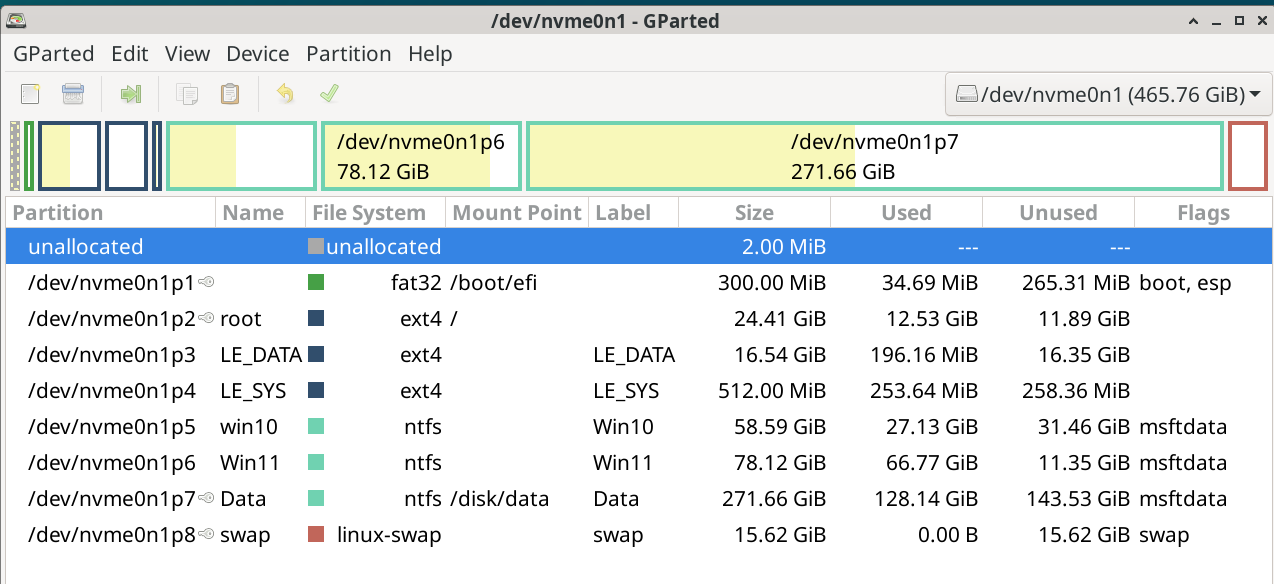Viewport: 1274px width, 584px height.
Task: Open the /dev/nvme0n1 device selector dropdown
Action: tap(1107, 95)
